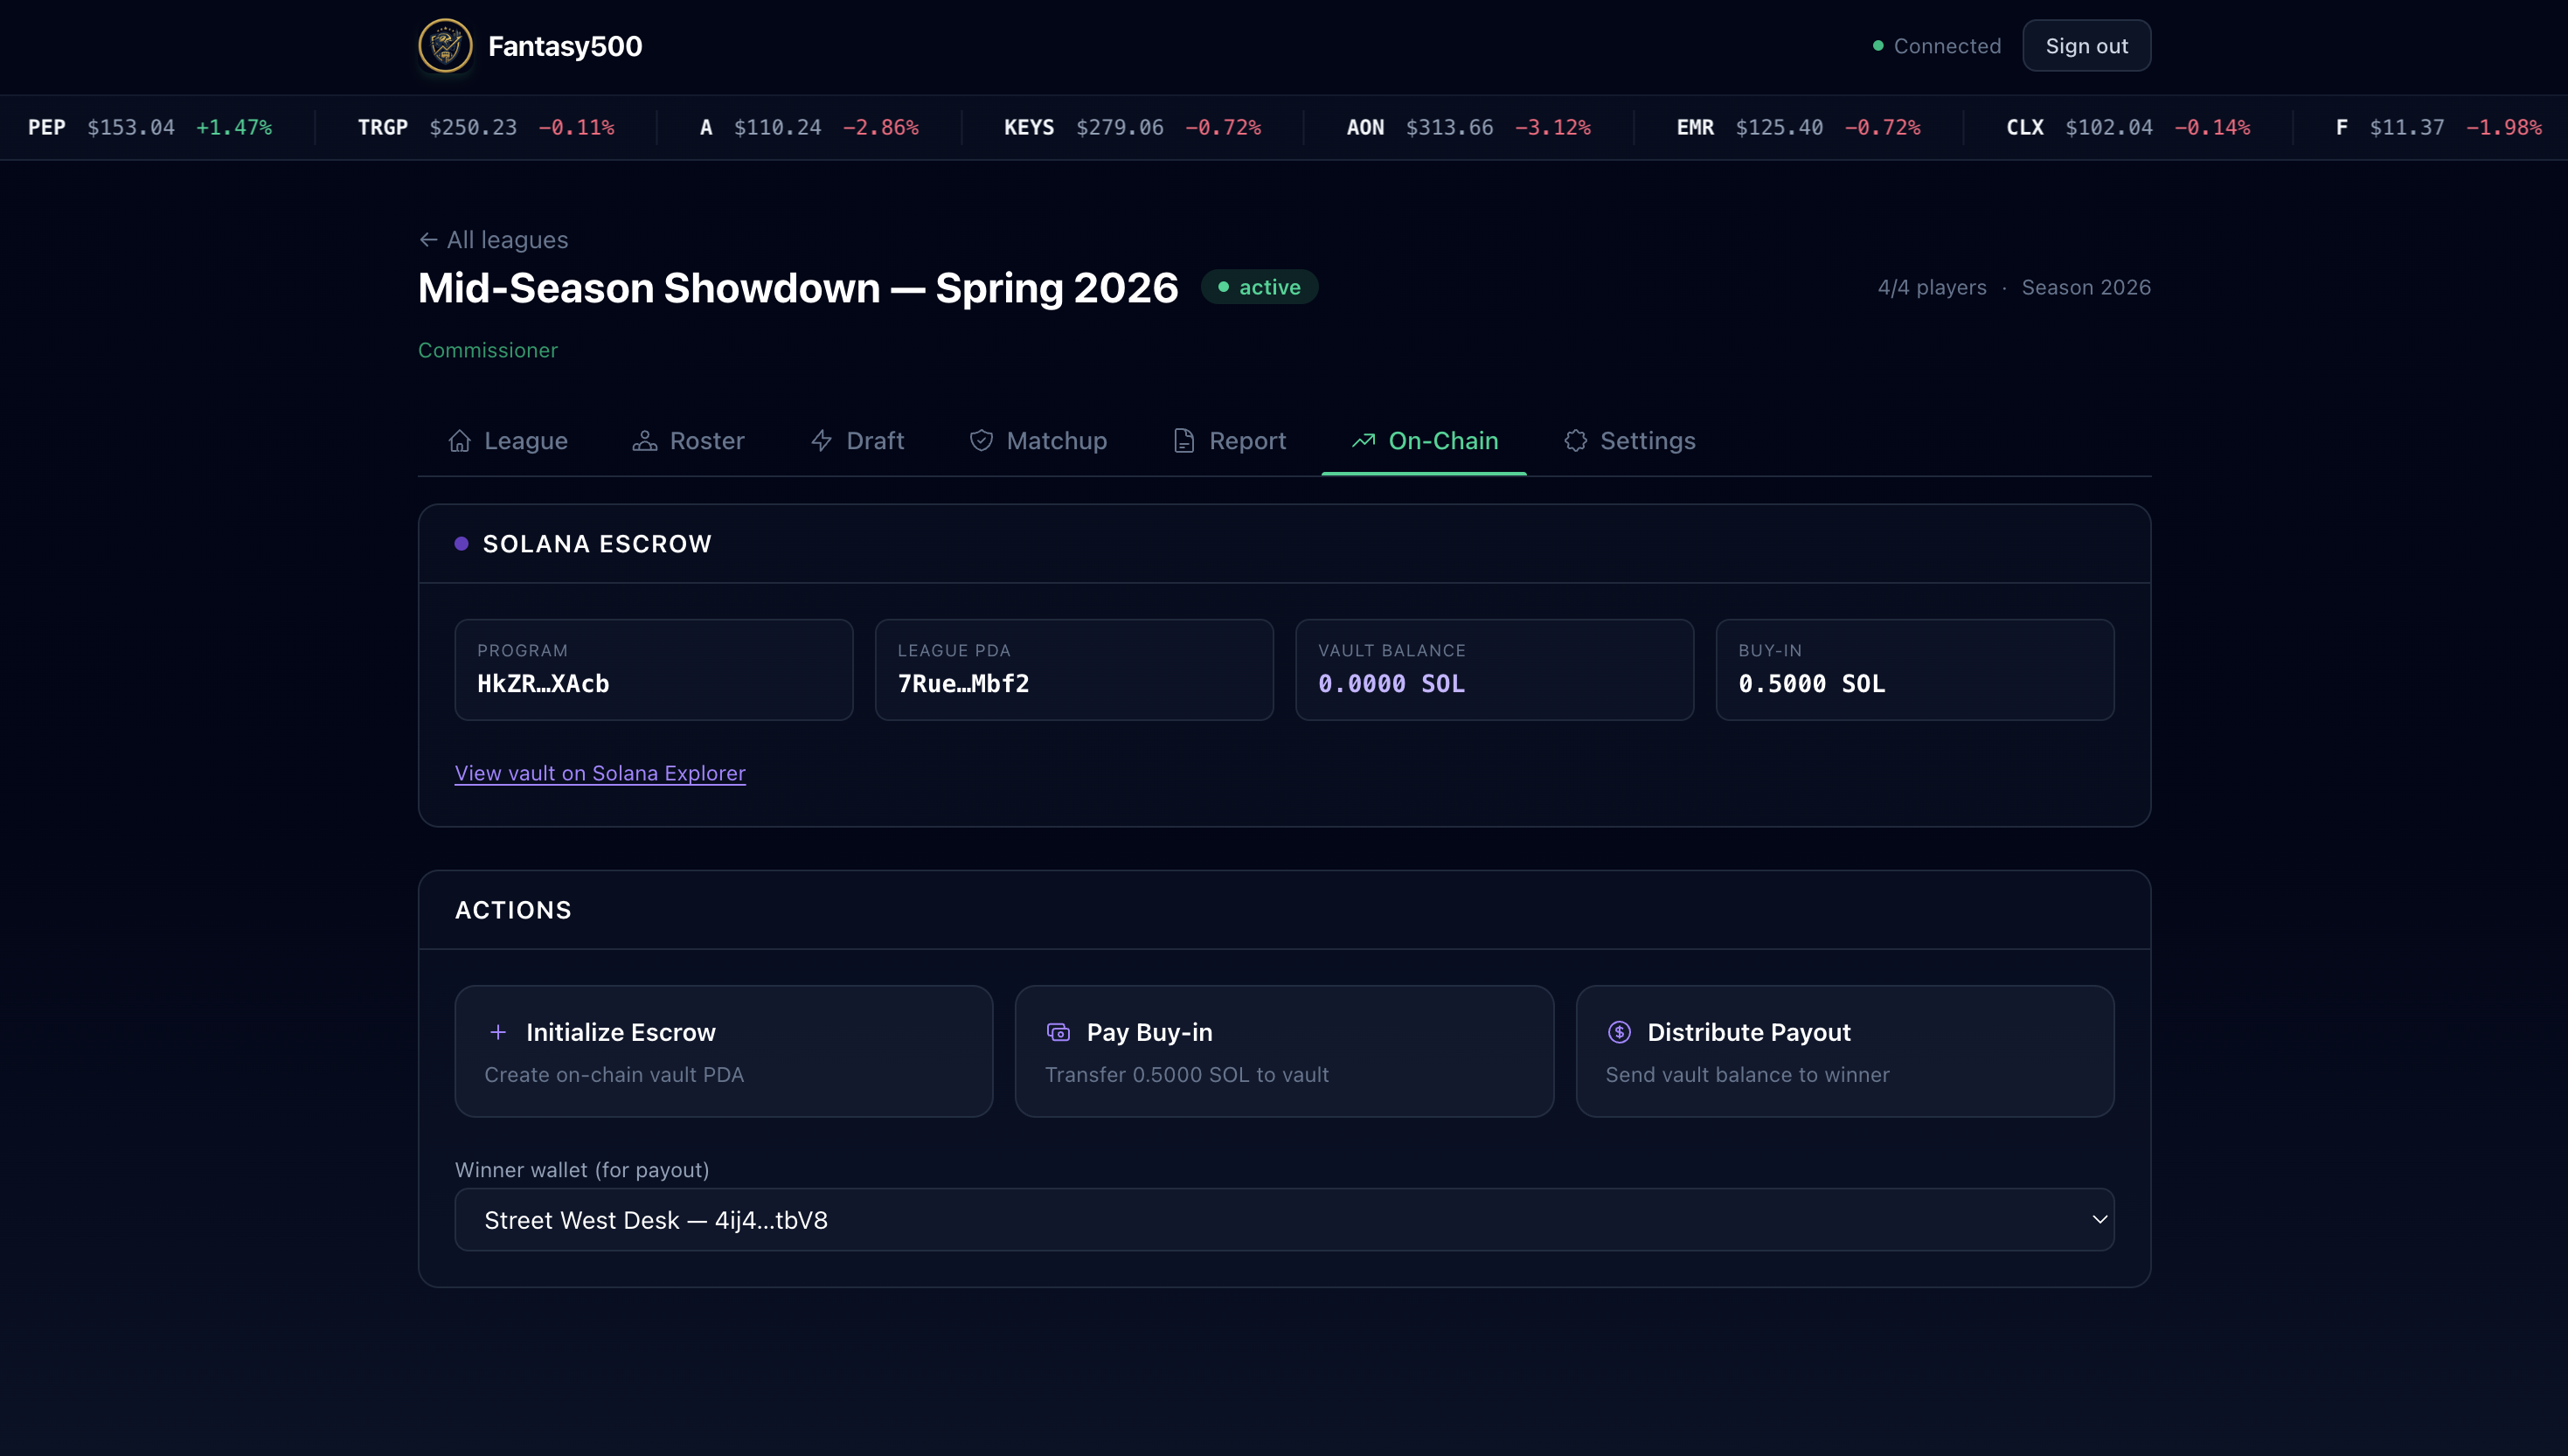Click the KEYS ticker entry
This screenshot has width=2568, height=1456.
(x=1131, y=128)
